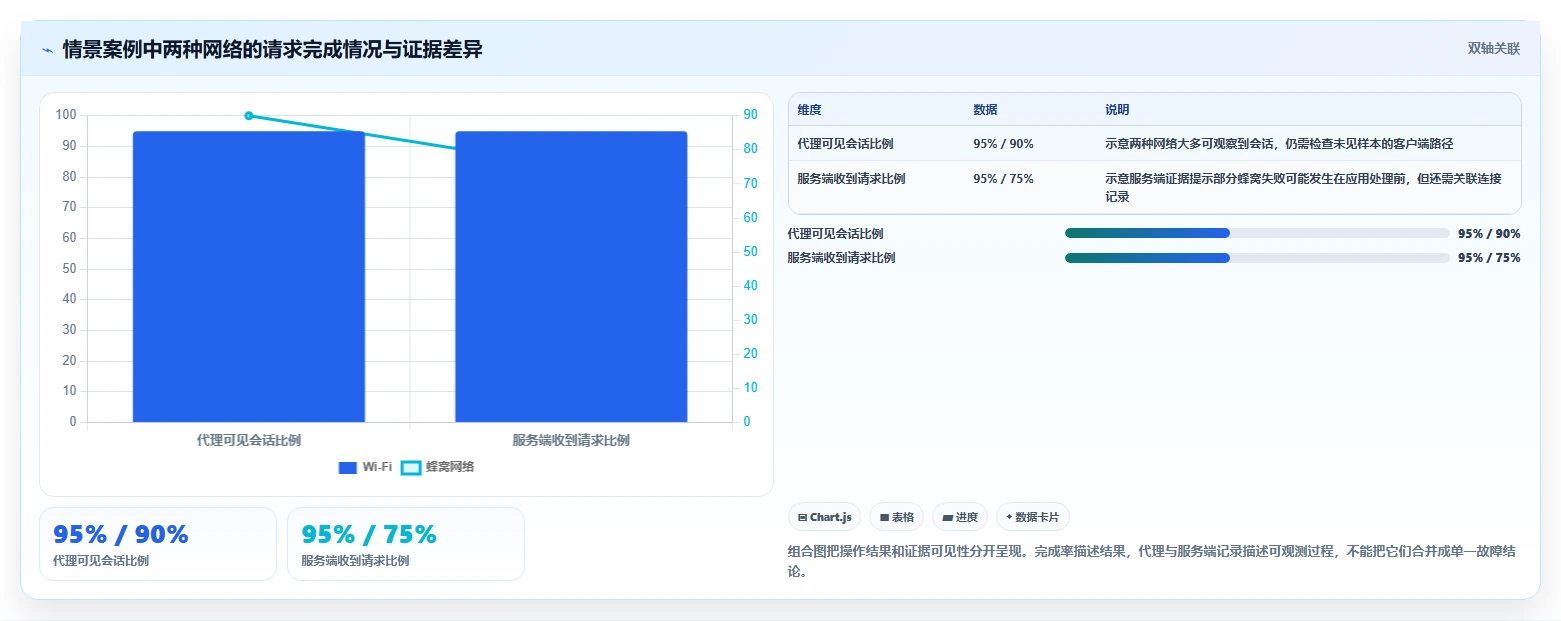The image size is (1561, 621).
Task: Click the 95% / 90% data card
Action: (158, 544)
